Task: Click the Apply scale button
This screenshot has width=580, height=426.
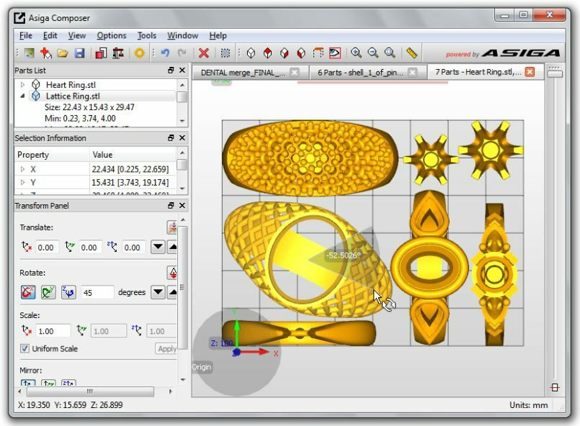Action: point(166,349)
